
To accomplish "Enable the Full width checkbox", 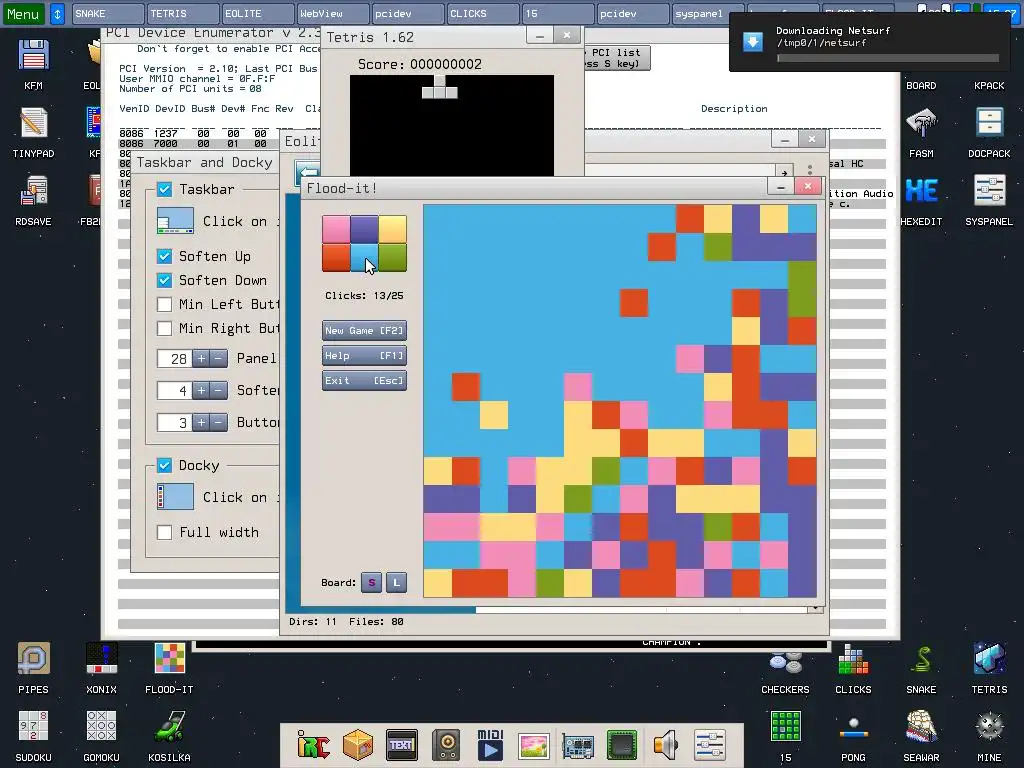I will 165,532.
